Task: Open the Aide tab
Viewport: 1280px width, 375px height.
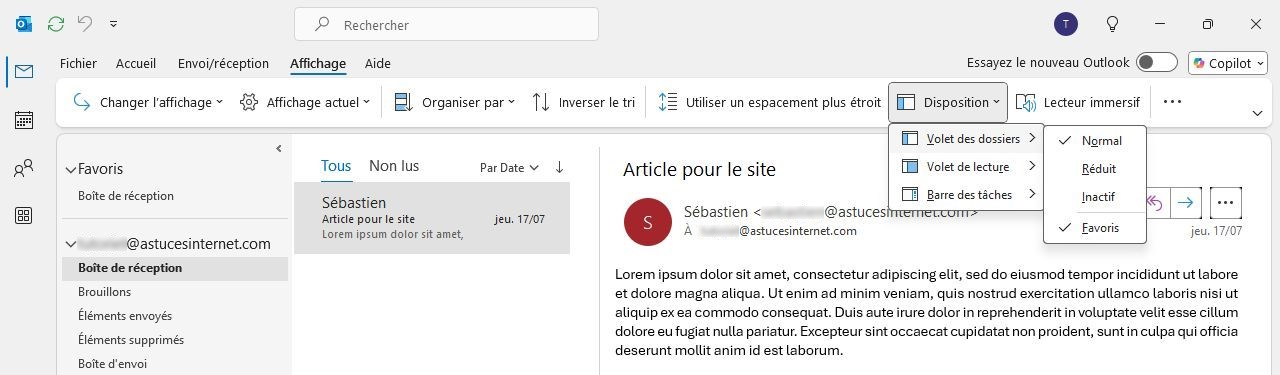Action: (x=378, y=63)
